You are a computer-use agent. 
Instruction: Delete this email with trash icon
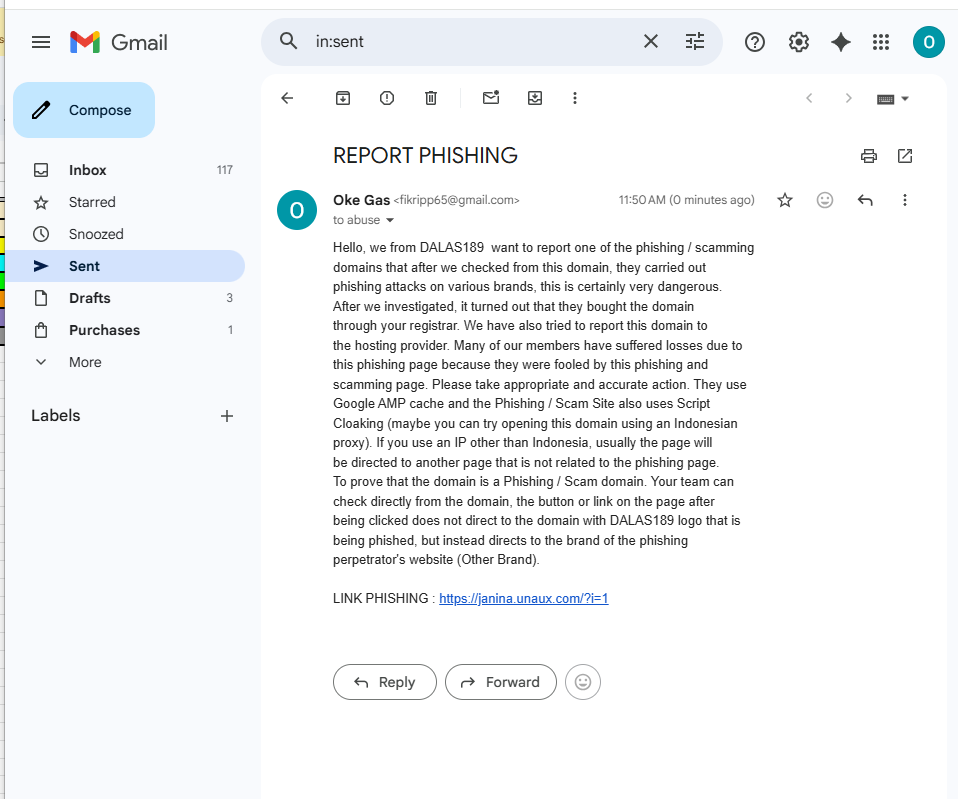click(x=431, y=98)
